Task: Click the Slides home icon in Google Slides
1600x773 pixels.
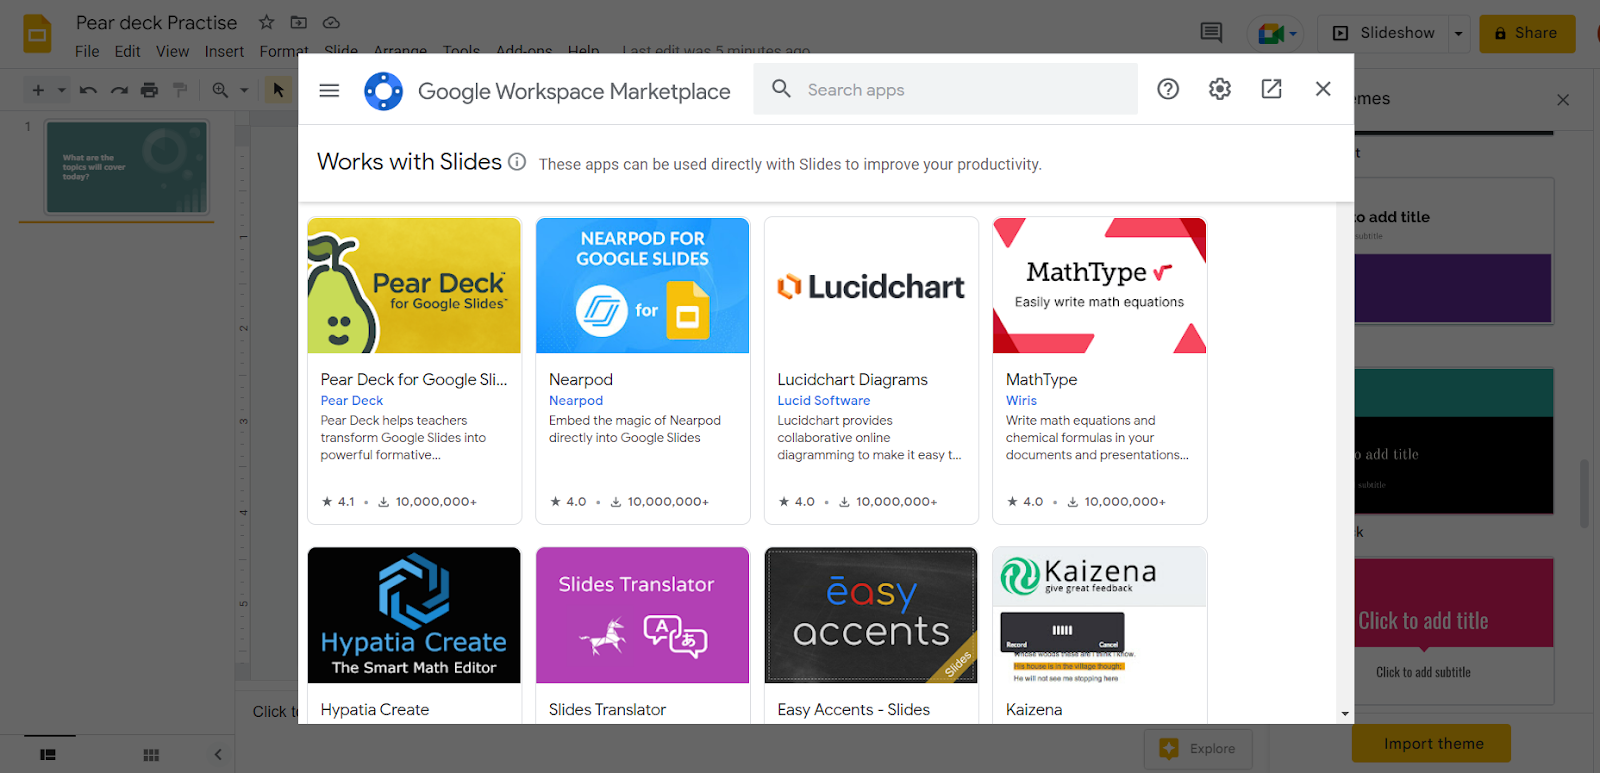Action: click(x=37, y=34)
